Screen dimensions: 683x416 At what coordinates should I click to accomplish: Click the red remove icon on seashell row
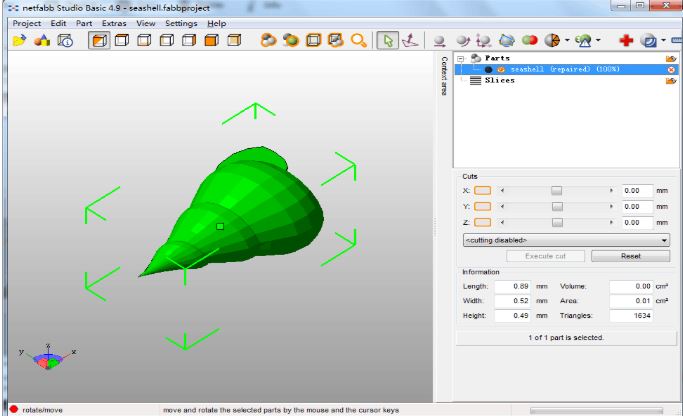pyautogui.click(x=671, y=70)
